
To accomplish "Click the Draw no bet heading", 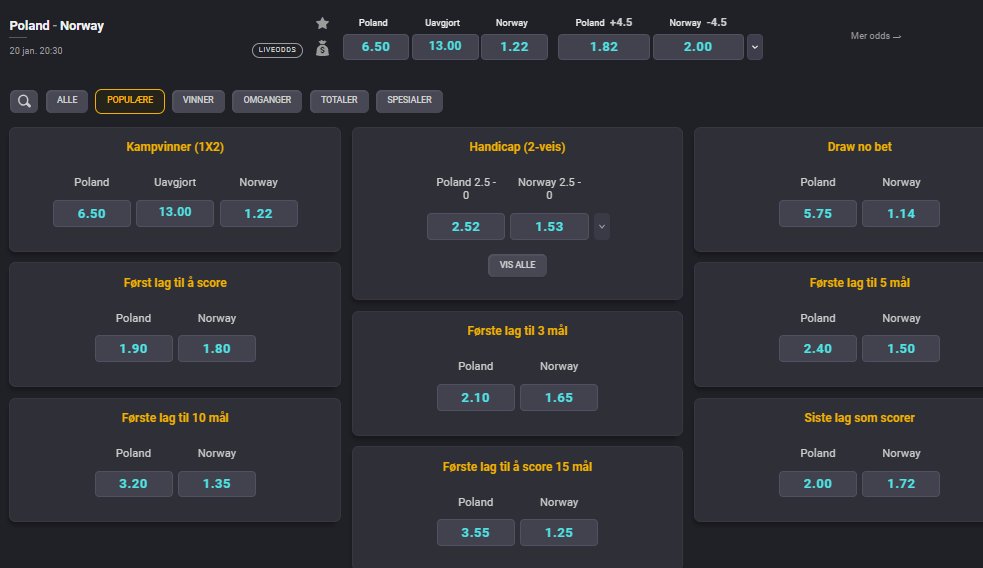I will coord(859,147).
